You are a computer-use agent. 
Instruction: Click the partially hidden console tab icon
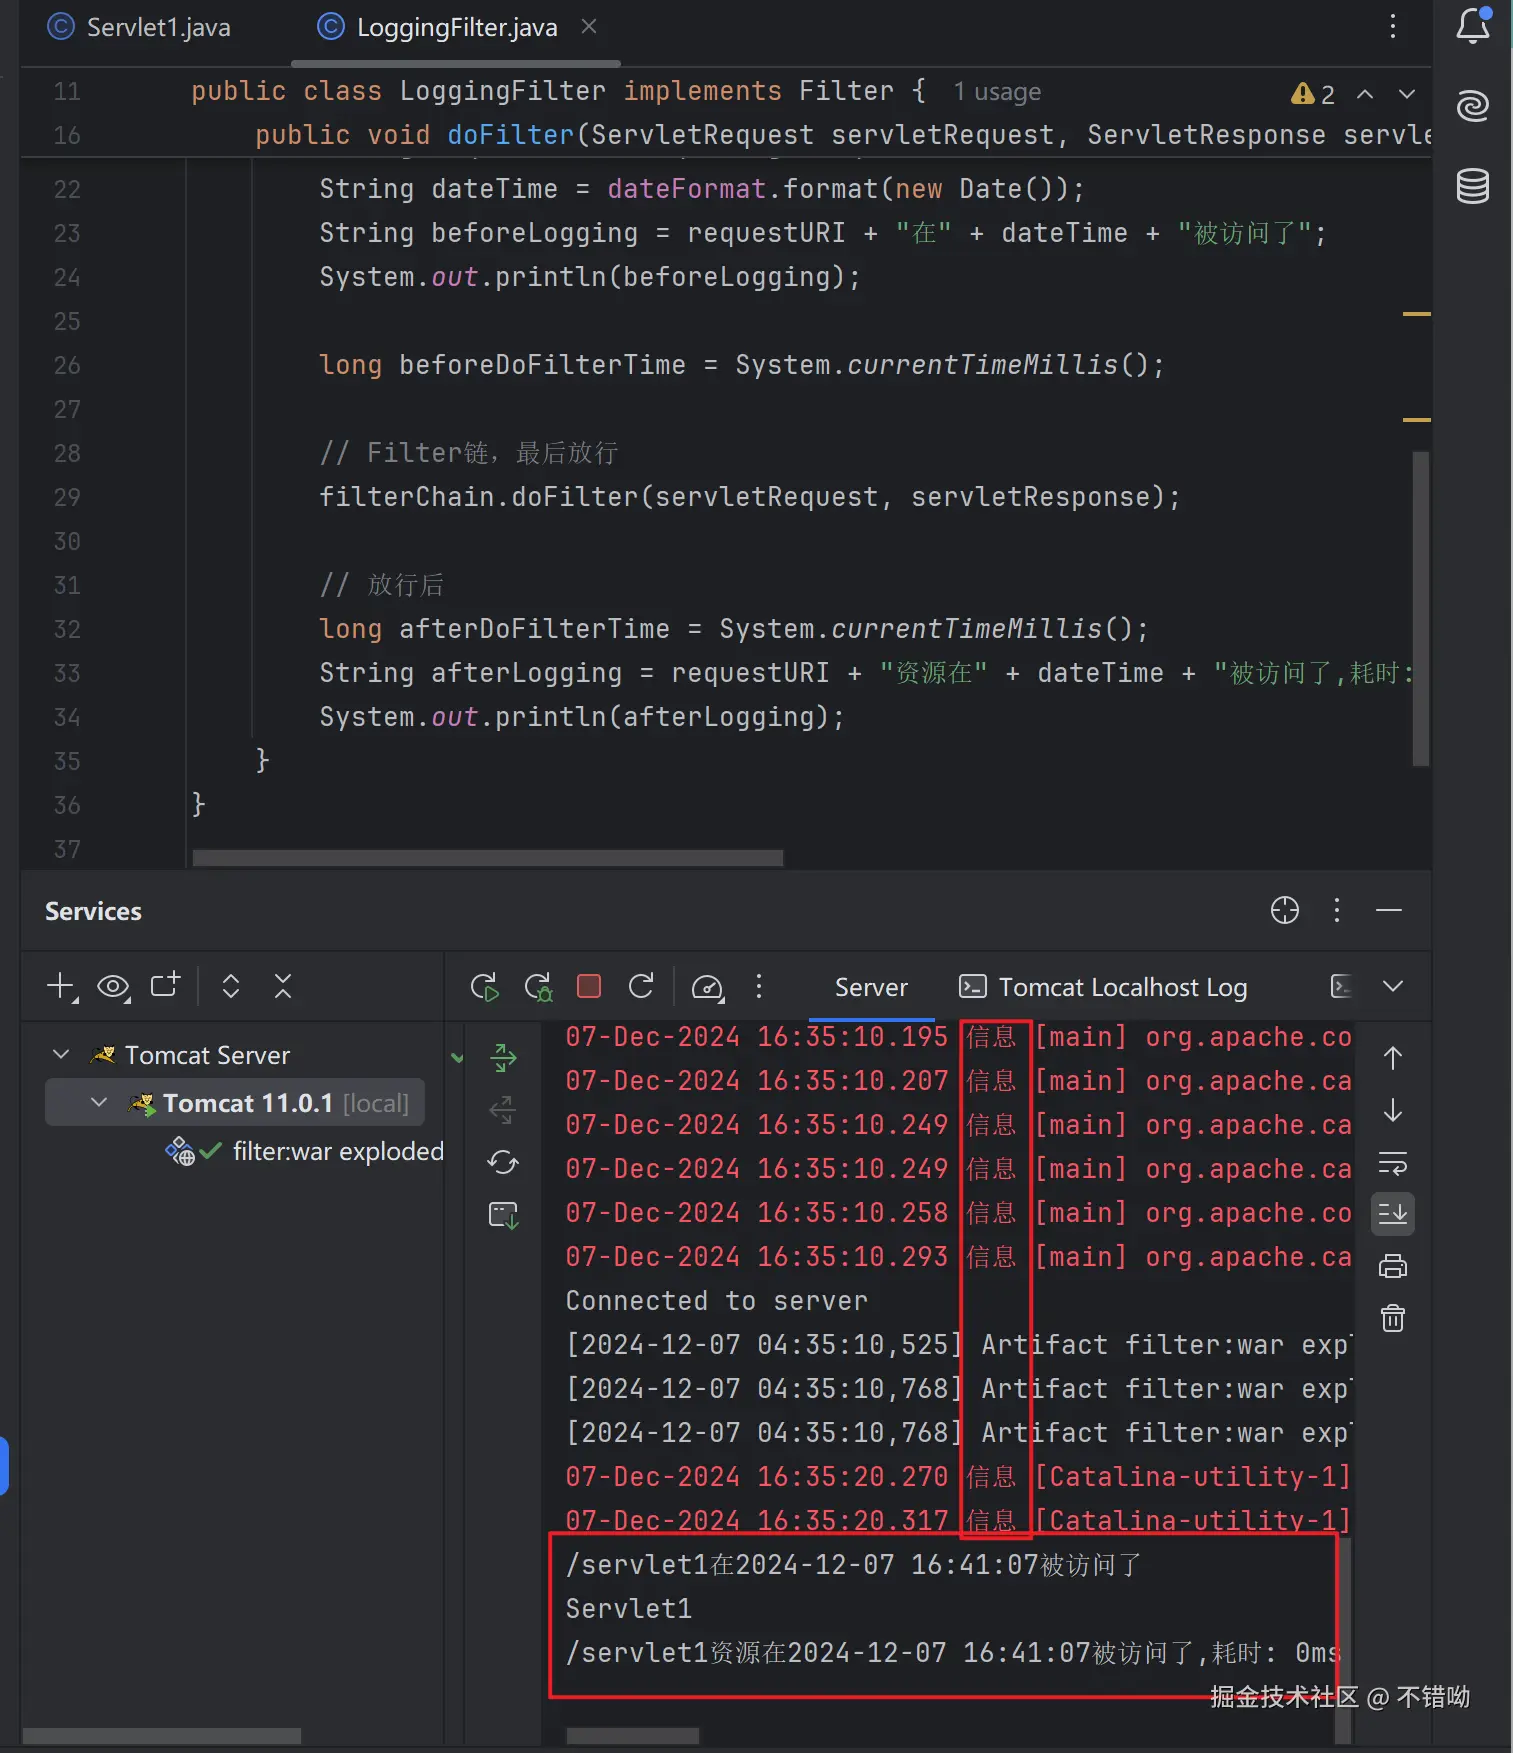(1341, 987)
